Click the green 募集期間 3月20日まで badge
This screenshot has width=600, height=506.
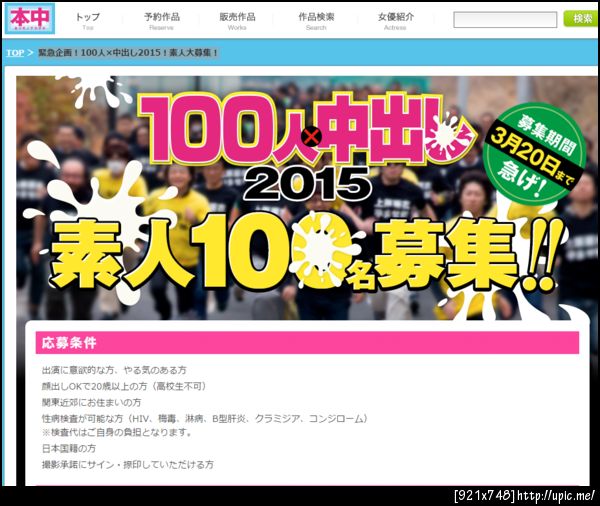(535, 153)
